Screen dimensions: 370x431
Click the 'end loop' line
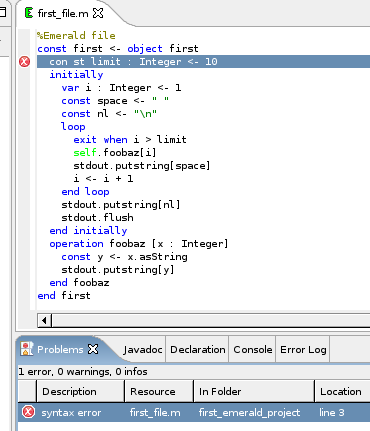tap(85, 192)
